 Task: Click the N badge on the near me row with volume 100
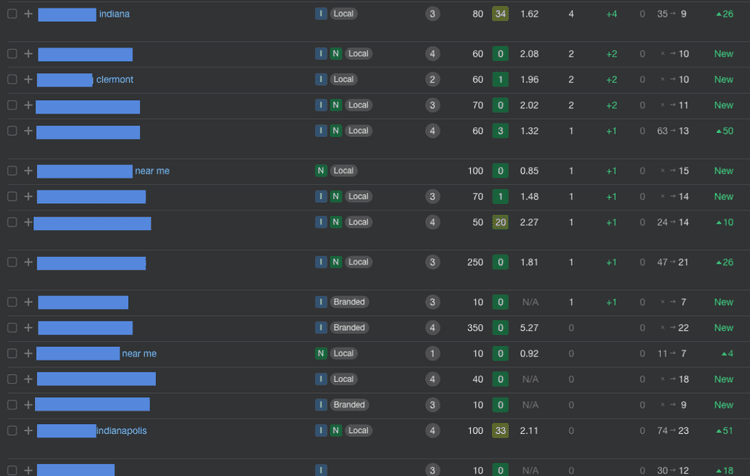tap(321, 171)
